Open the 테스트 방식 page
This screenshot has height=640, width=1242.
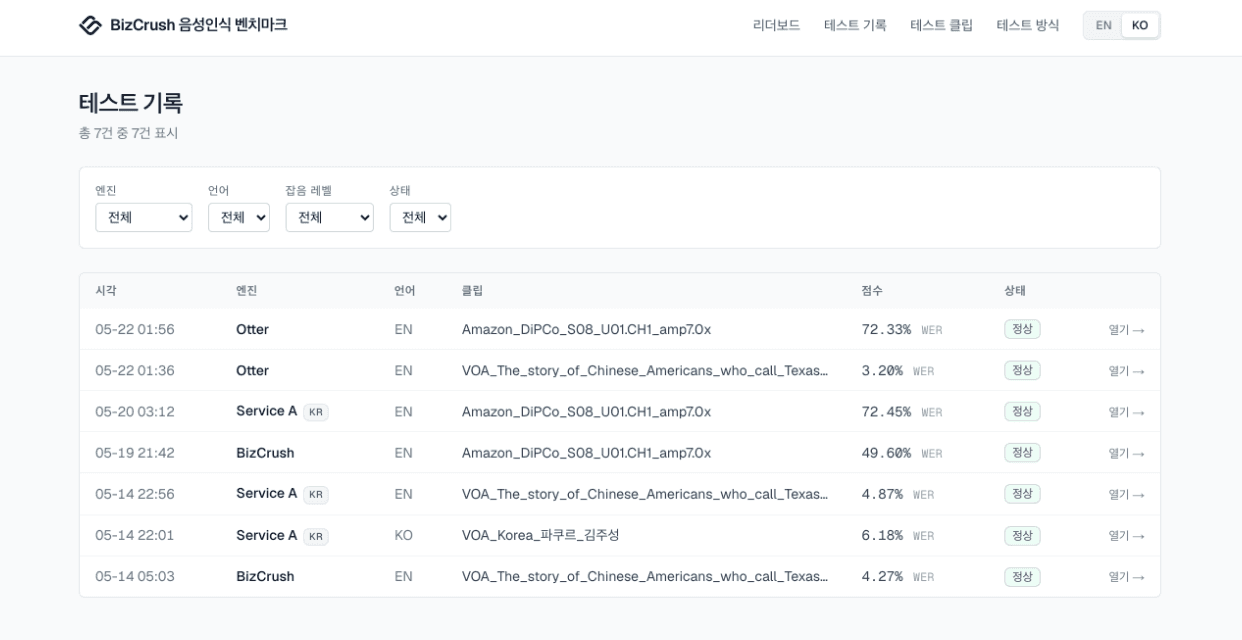pyautogui.click(x=1027, y=25)
